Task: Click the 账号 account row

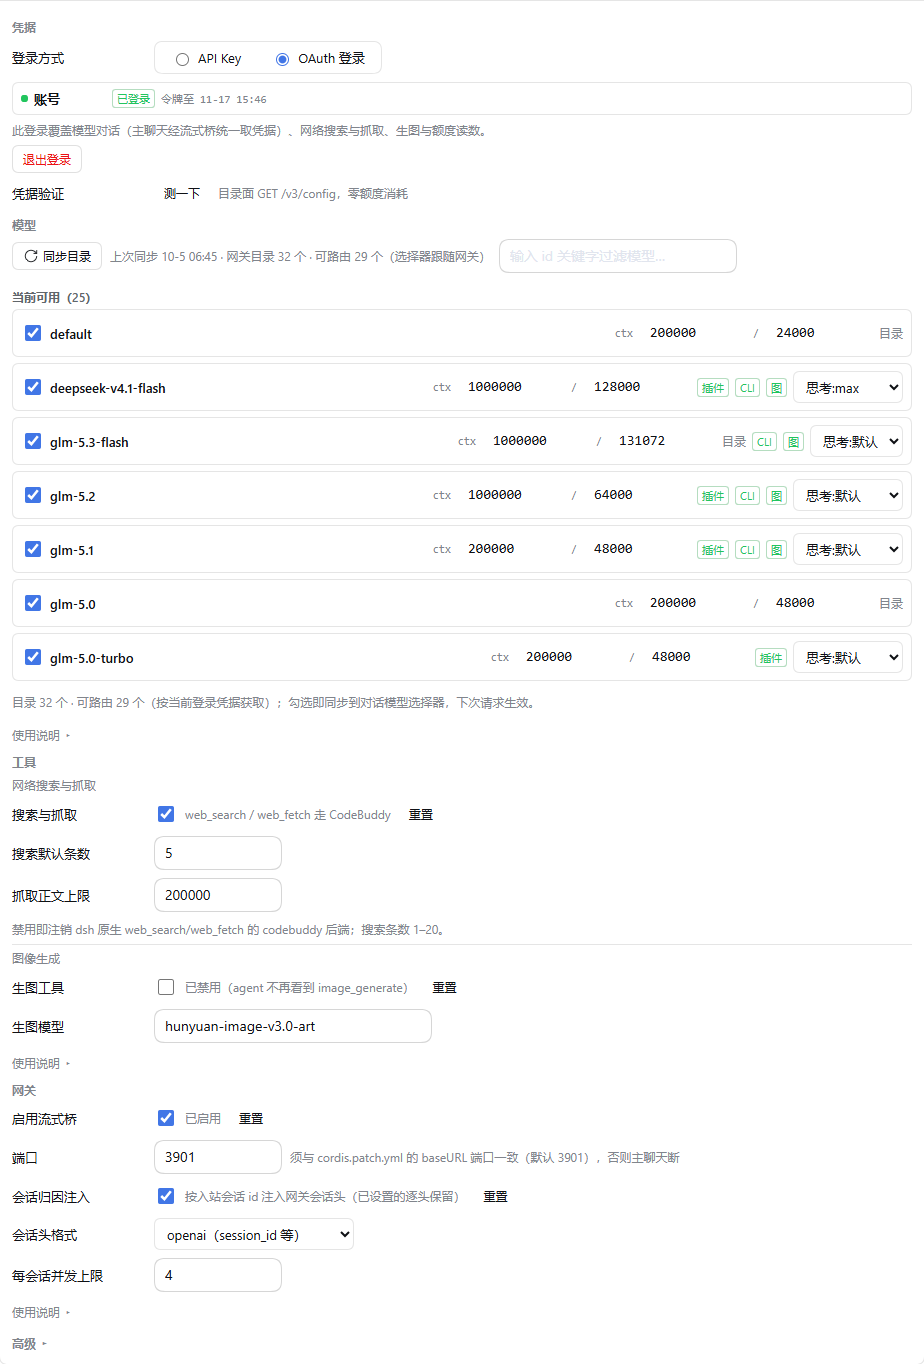Action: click(462, 99)
